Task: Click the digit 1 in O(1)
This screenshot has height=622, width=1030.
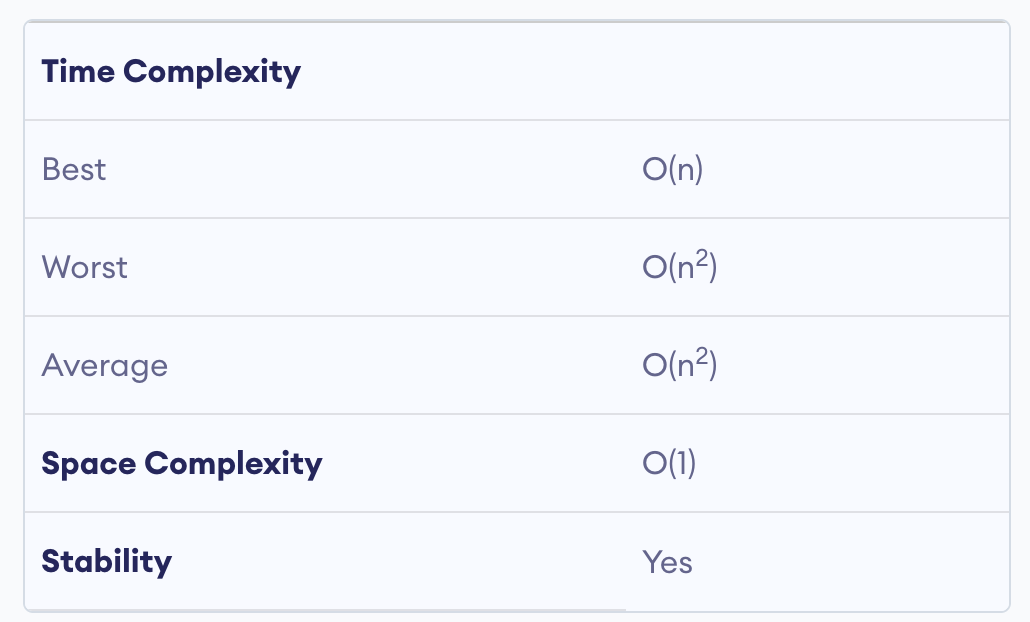Action: click(680, 463)
